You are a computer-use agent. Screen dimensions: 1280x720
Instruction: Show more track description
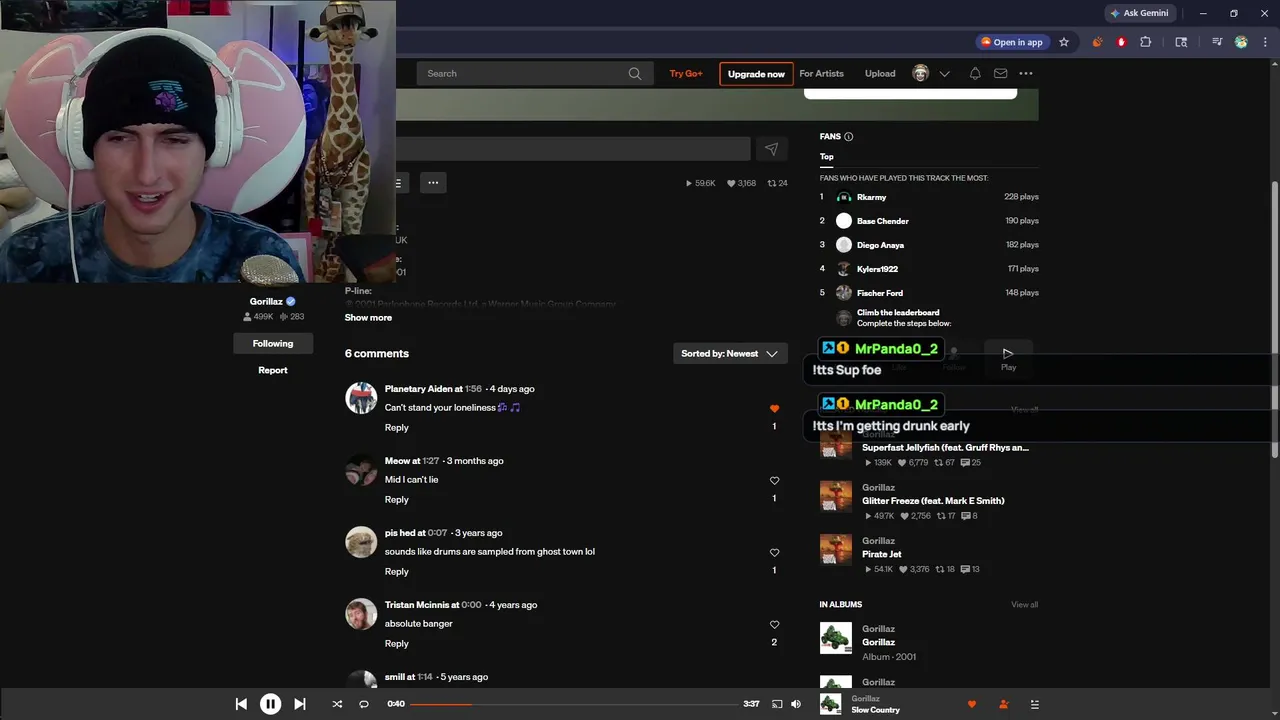[368, 318]
